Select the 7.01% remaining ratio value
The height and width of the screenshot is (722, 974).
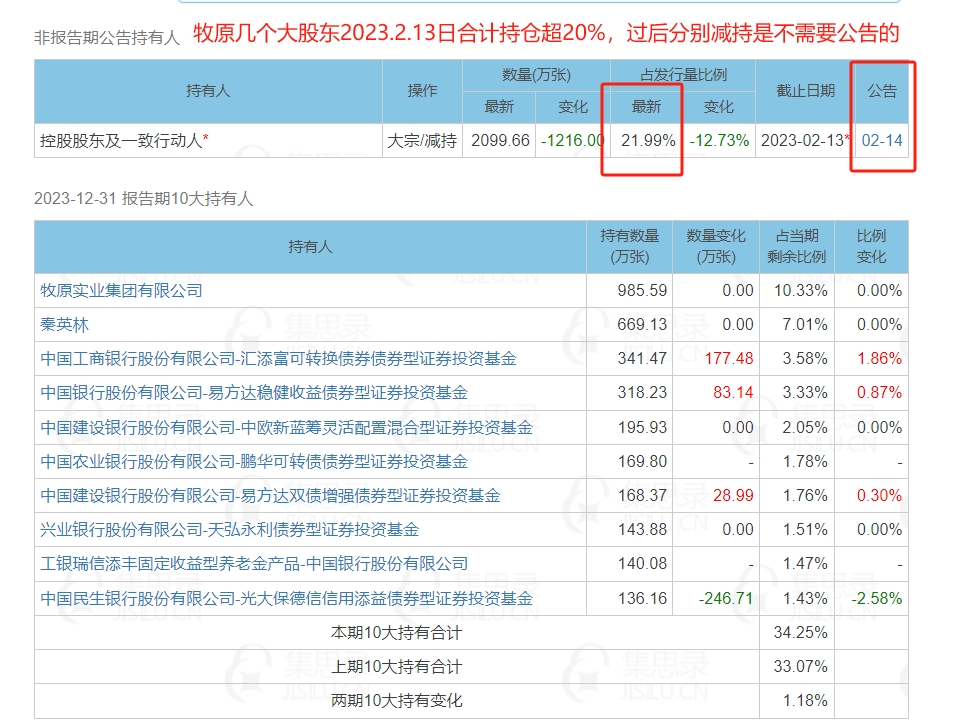pos(805,325)
